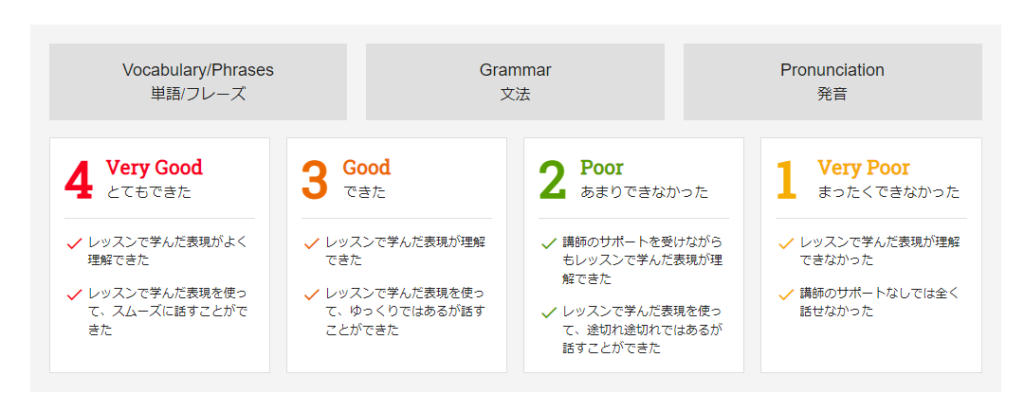The width and height of the screenshot is (1024, 411).
Task: Click the yellow number 1 rating
Action: [787, 180]
